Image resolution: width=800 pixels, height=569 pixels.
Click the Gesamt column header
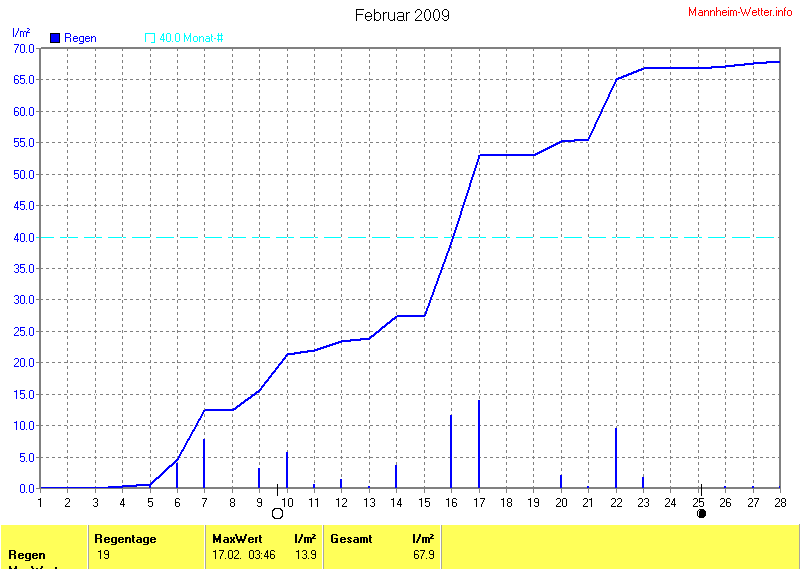351,539
